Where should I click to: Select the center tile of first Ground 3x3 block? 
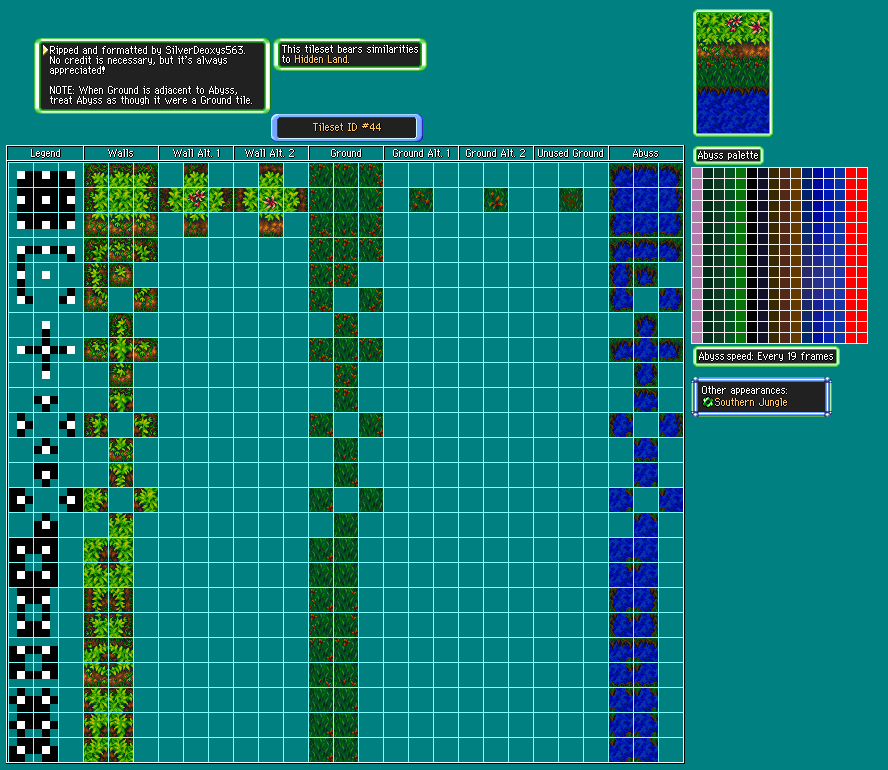(346, 200)
